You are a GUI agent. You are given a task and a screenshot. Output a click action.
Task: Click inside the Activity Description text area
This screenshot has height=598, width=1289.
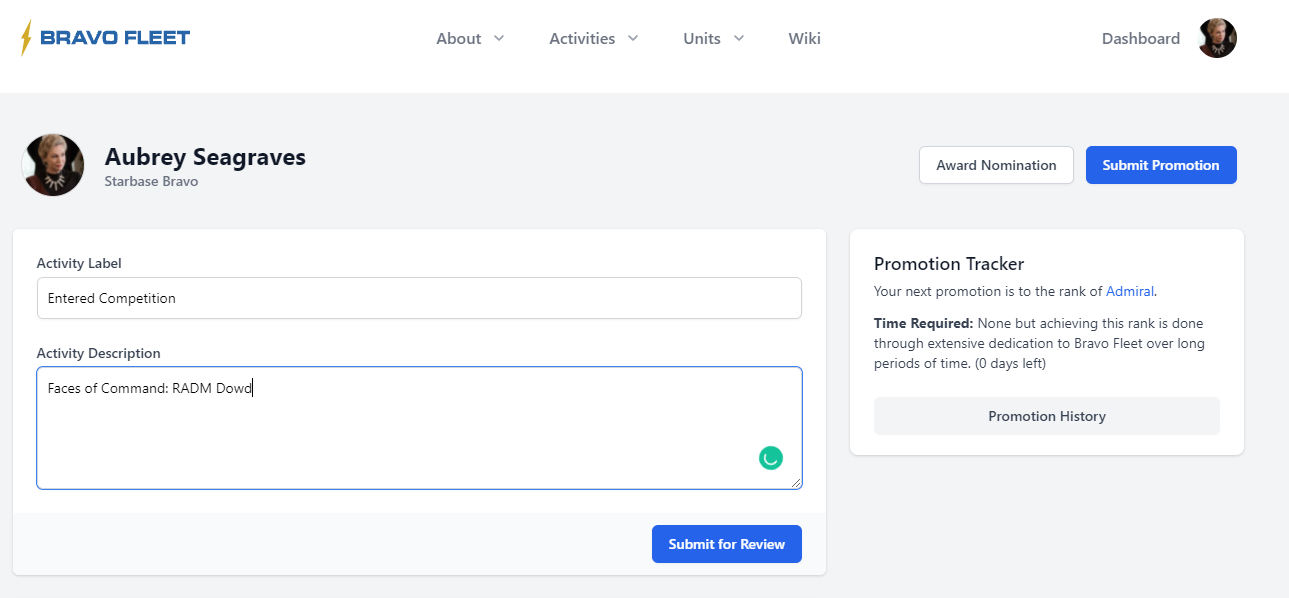[400, 430]
